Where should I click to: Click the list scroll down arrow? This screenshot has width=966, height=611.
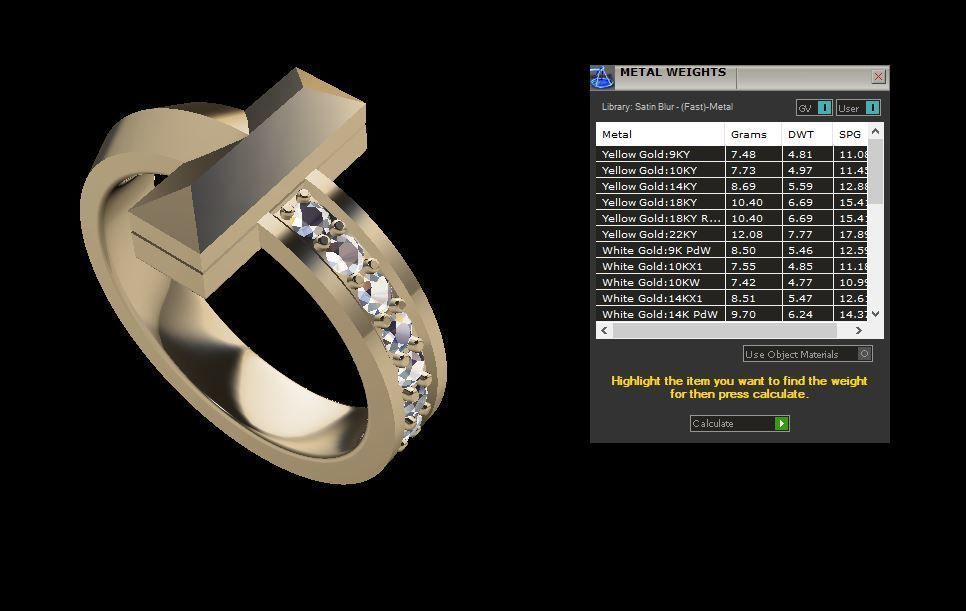pyautogui.click(x=875, y=314)
